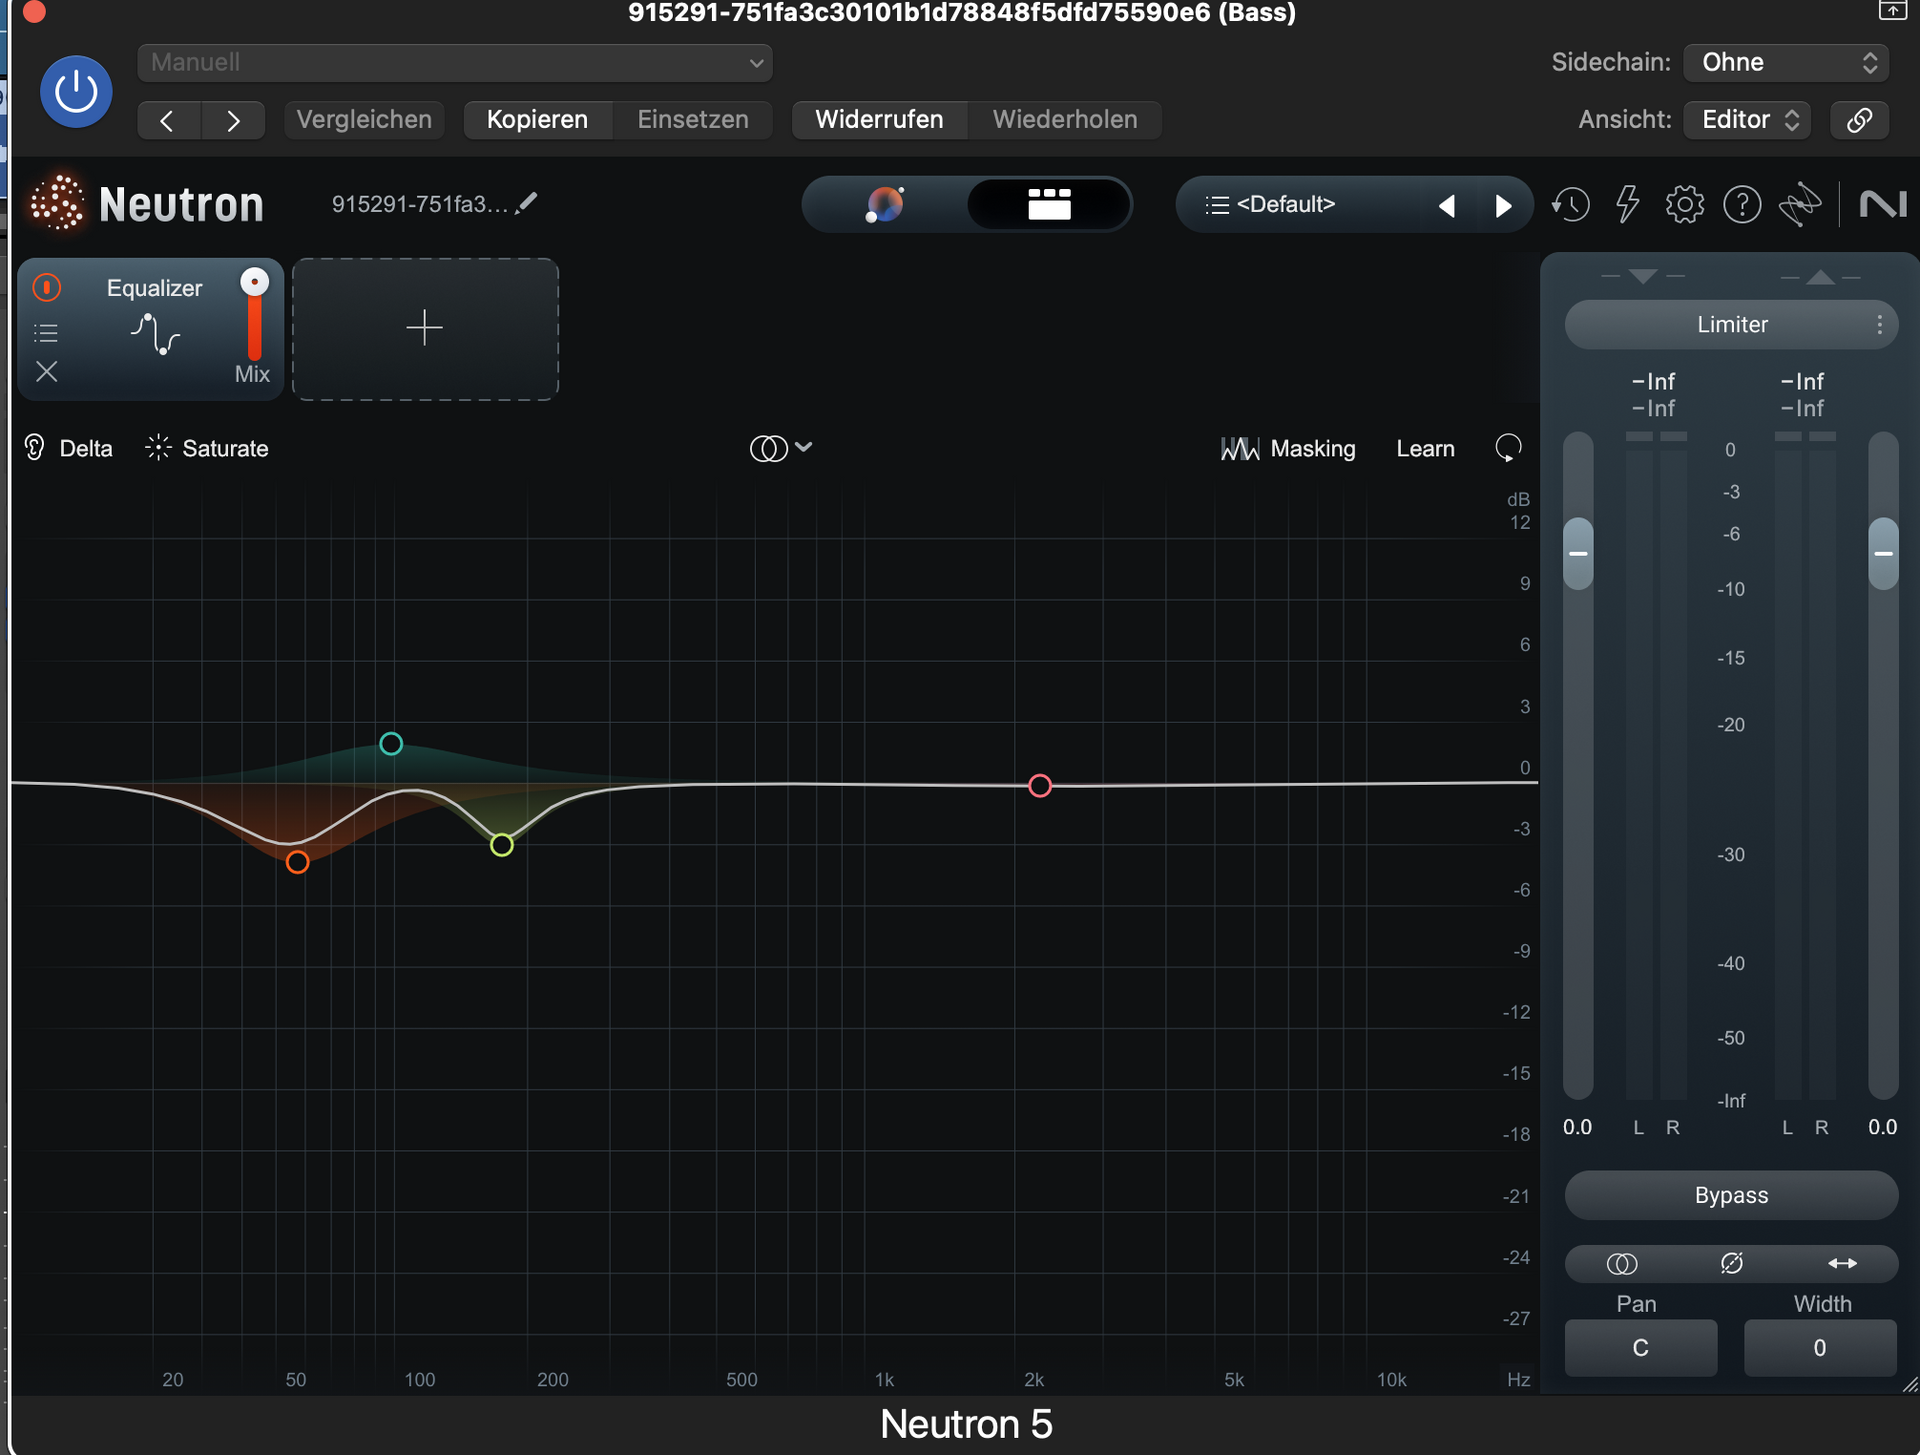Image resolution: width=1920 pixels, height=1455 pixels.
Task: Open the help question mark icon
Action: pos(1742,205)
